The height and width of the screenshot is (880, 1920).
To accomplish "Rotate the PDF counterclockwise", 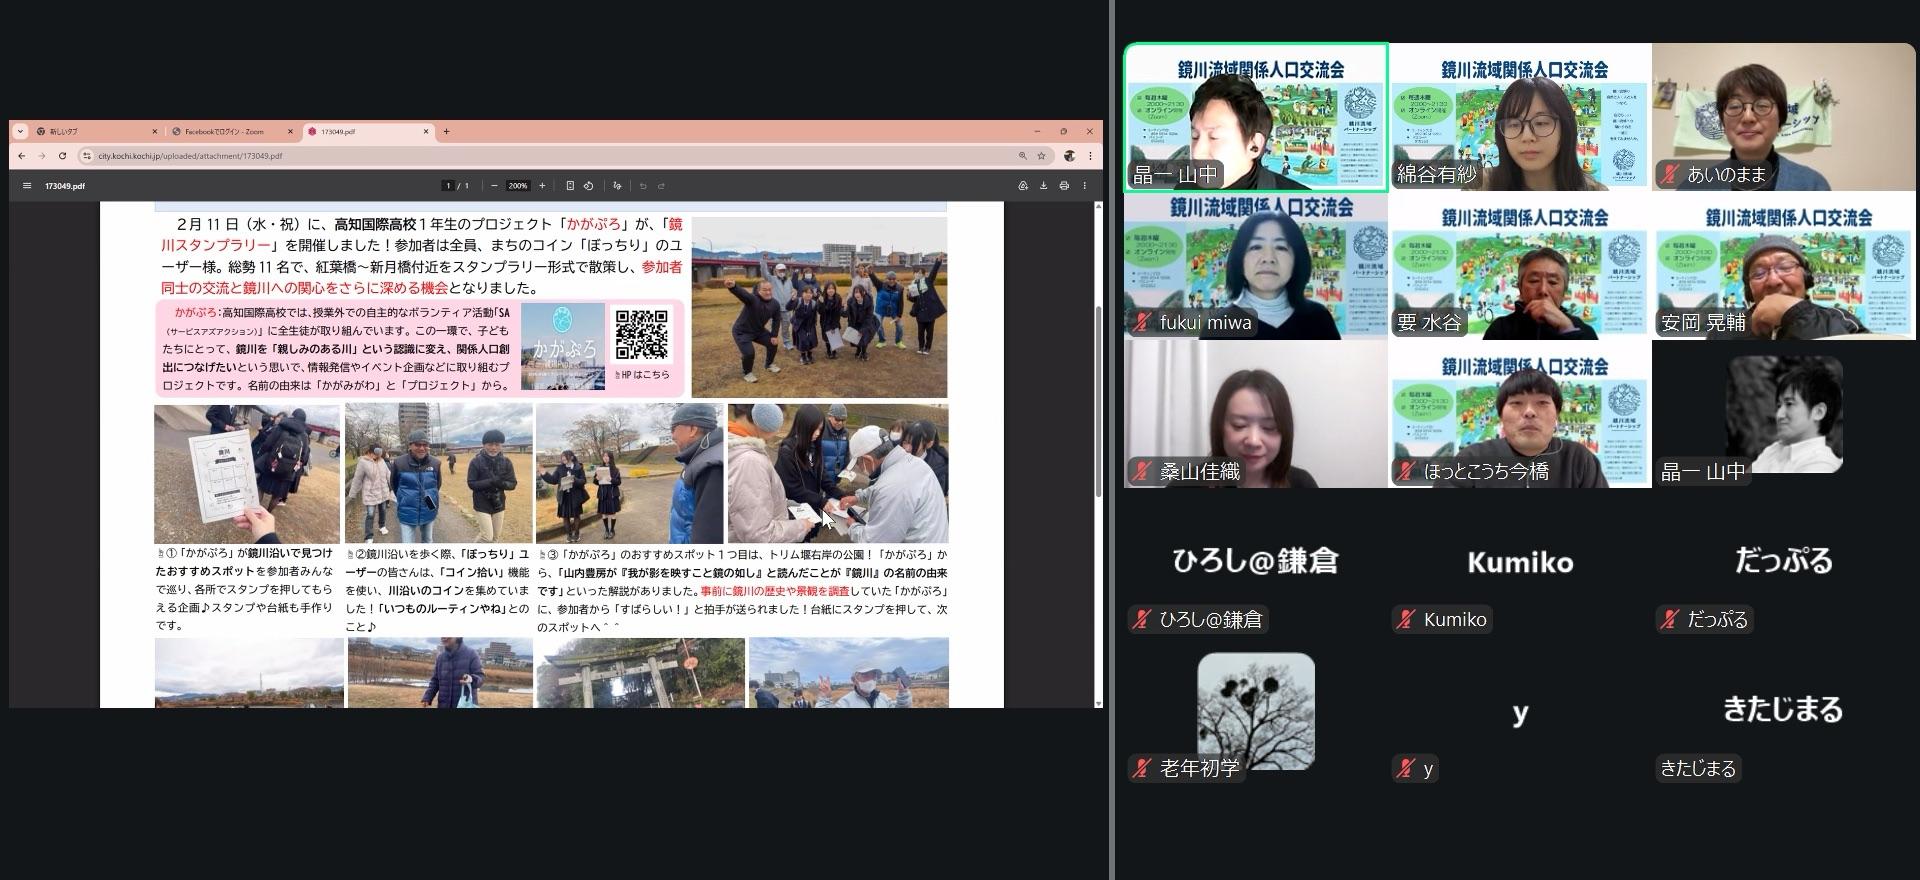I will point(588,186).
